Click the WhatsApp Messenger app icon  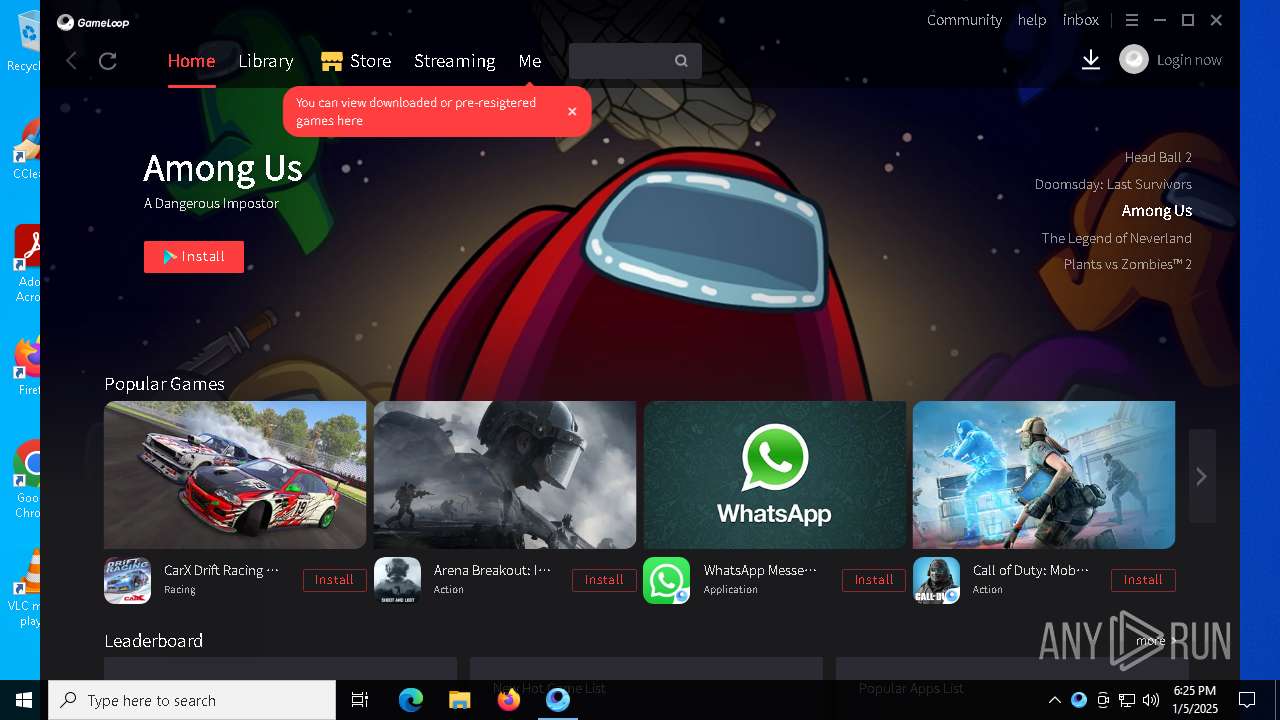(x=666, y=580)
